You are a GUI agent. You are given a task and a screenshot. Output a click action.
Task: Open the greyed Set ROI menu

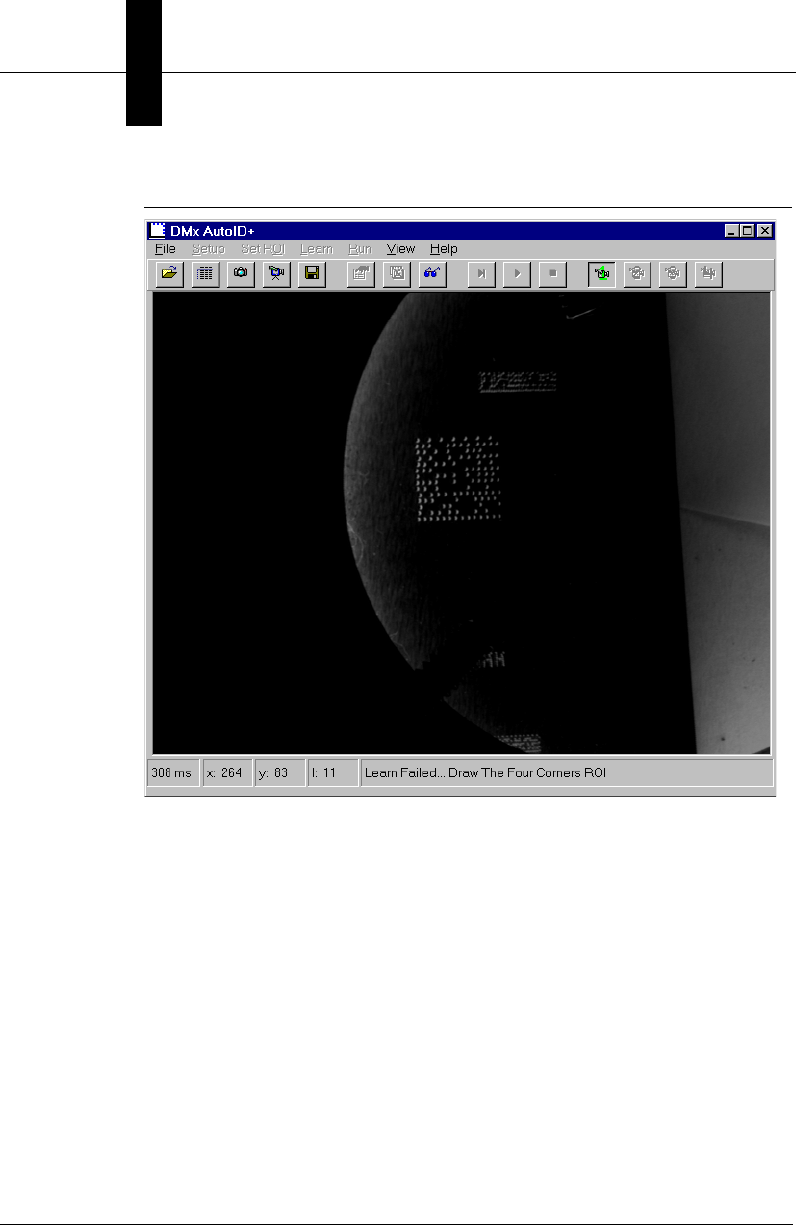click(263, 248)
